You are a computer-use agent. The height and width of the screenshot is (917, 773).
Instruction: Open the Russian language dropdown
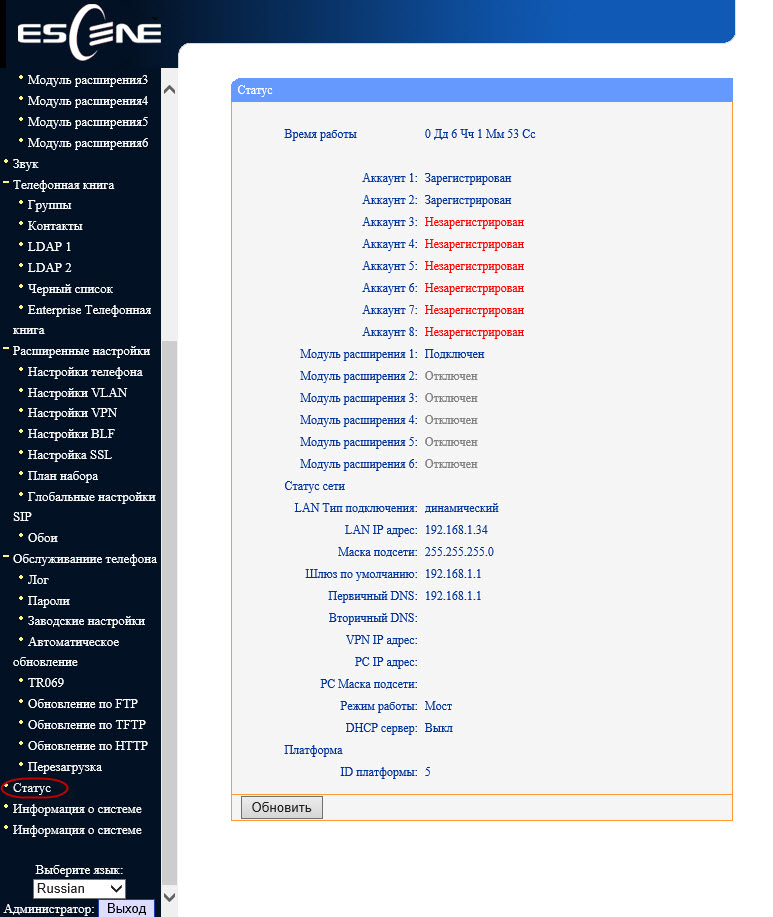(x=80, y=889)
